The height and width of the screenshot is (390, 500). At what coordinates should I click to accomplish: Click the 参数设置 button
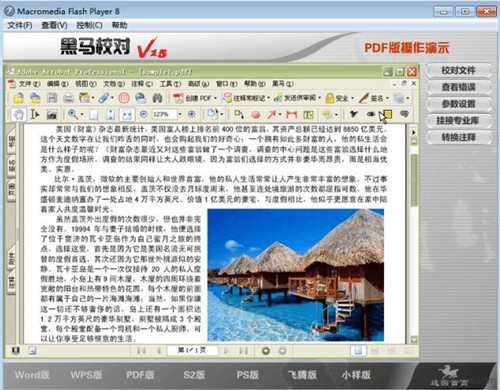[458, 104]
